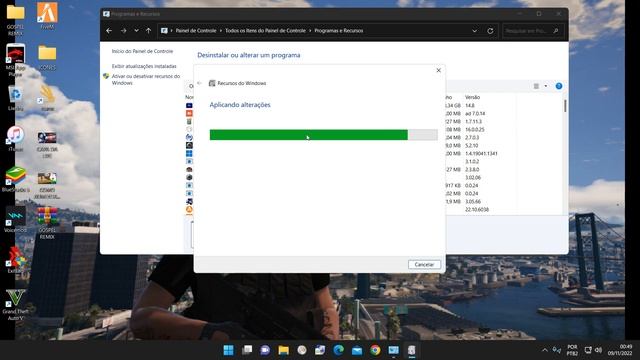
Task: Switch POR PTB2 keyboard language
Action: coord(572,350)
